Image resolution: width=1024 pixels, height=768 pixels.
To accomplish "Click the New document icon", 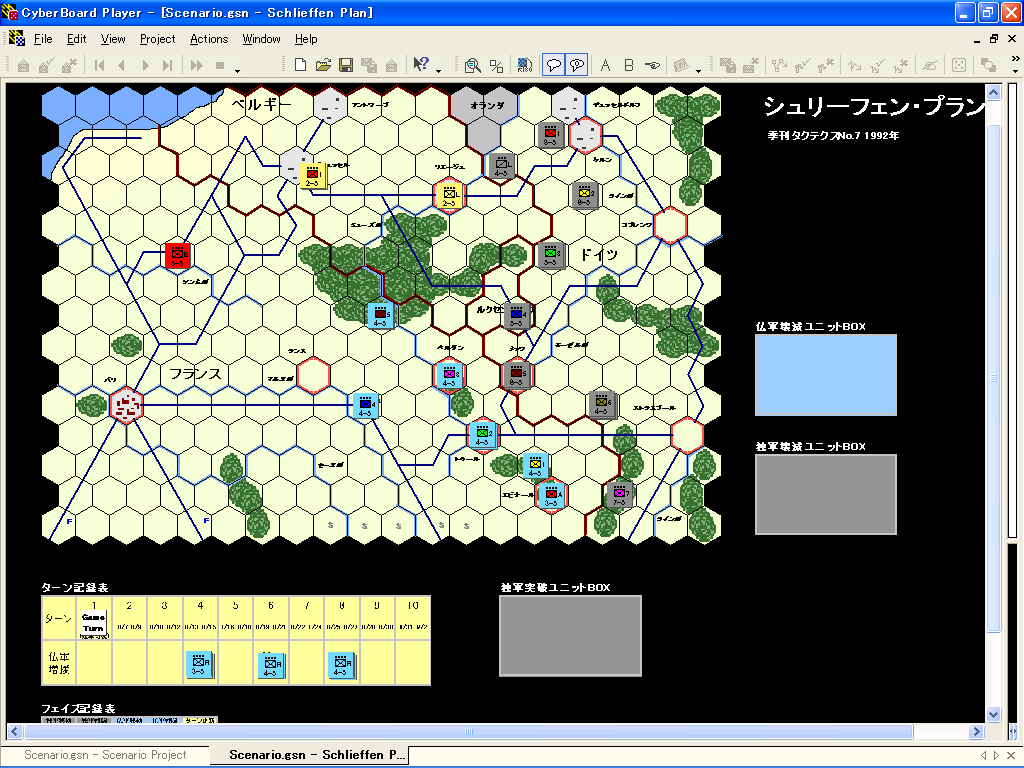I will [300, 65].
